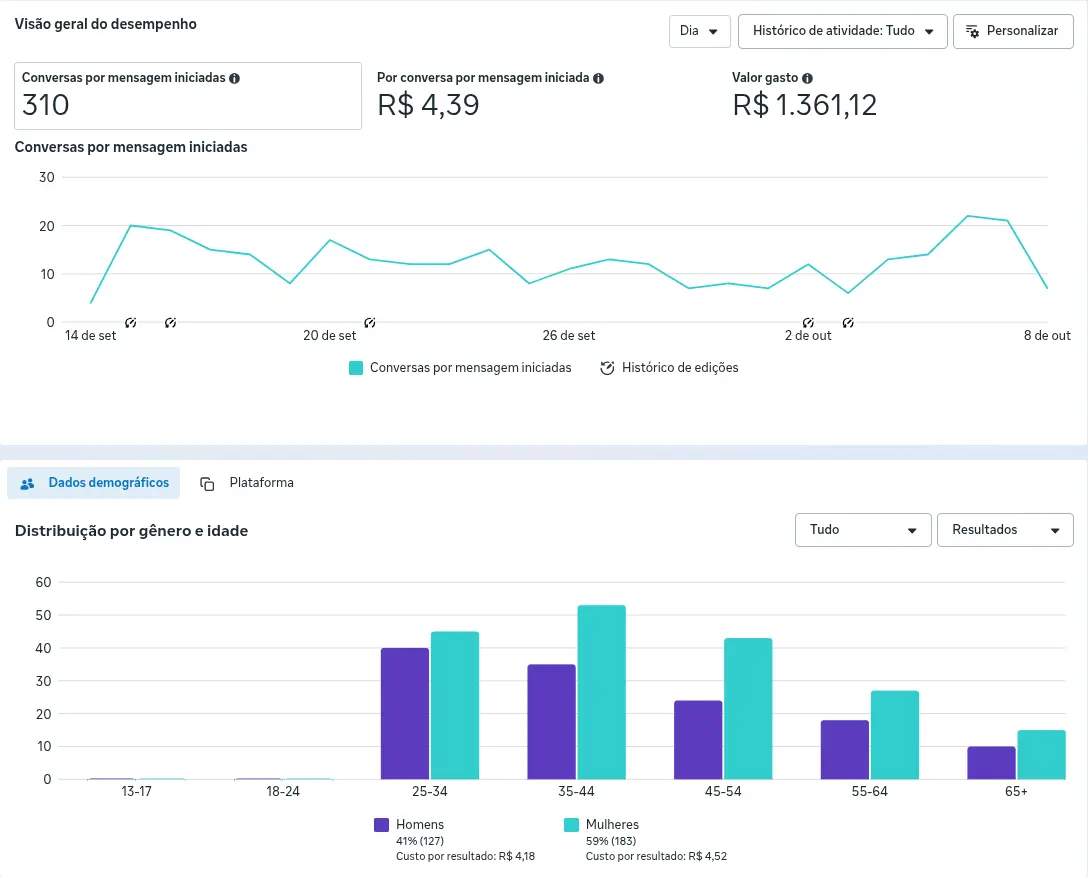Click the Mulheres bar for age 55-64
Image resolution: width=1088 pixels, height=877 pixels.
(x=895, y=735)
